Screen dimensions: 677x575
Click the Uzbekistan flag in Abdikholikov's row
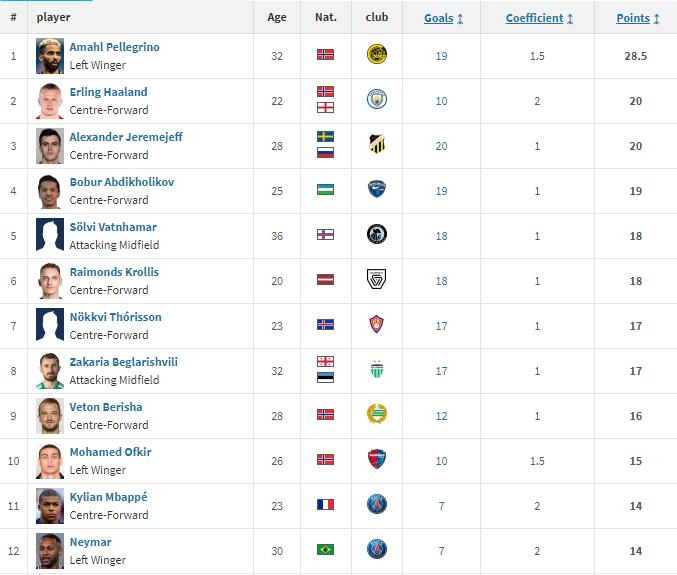tap(325, 190)
